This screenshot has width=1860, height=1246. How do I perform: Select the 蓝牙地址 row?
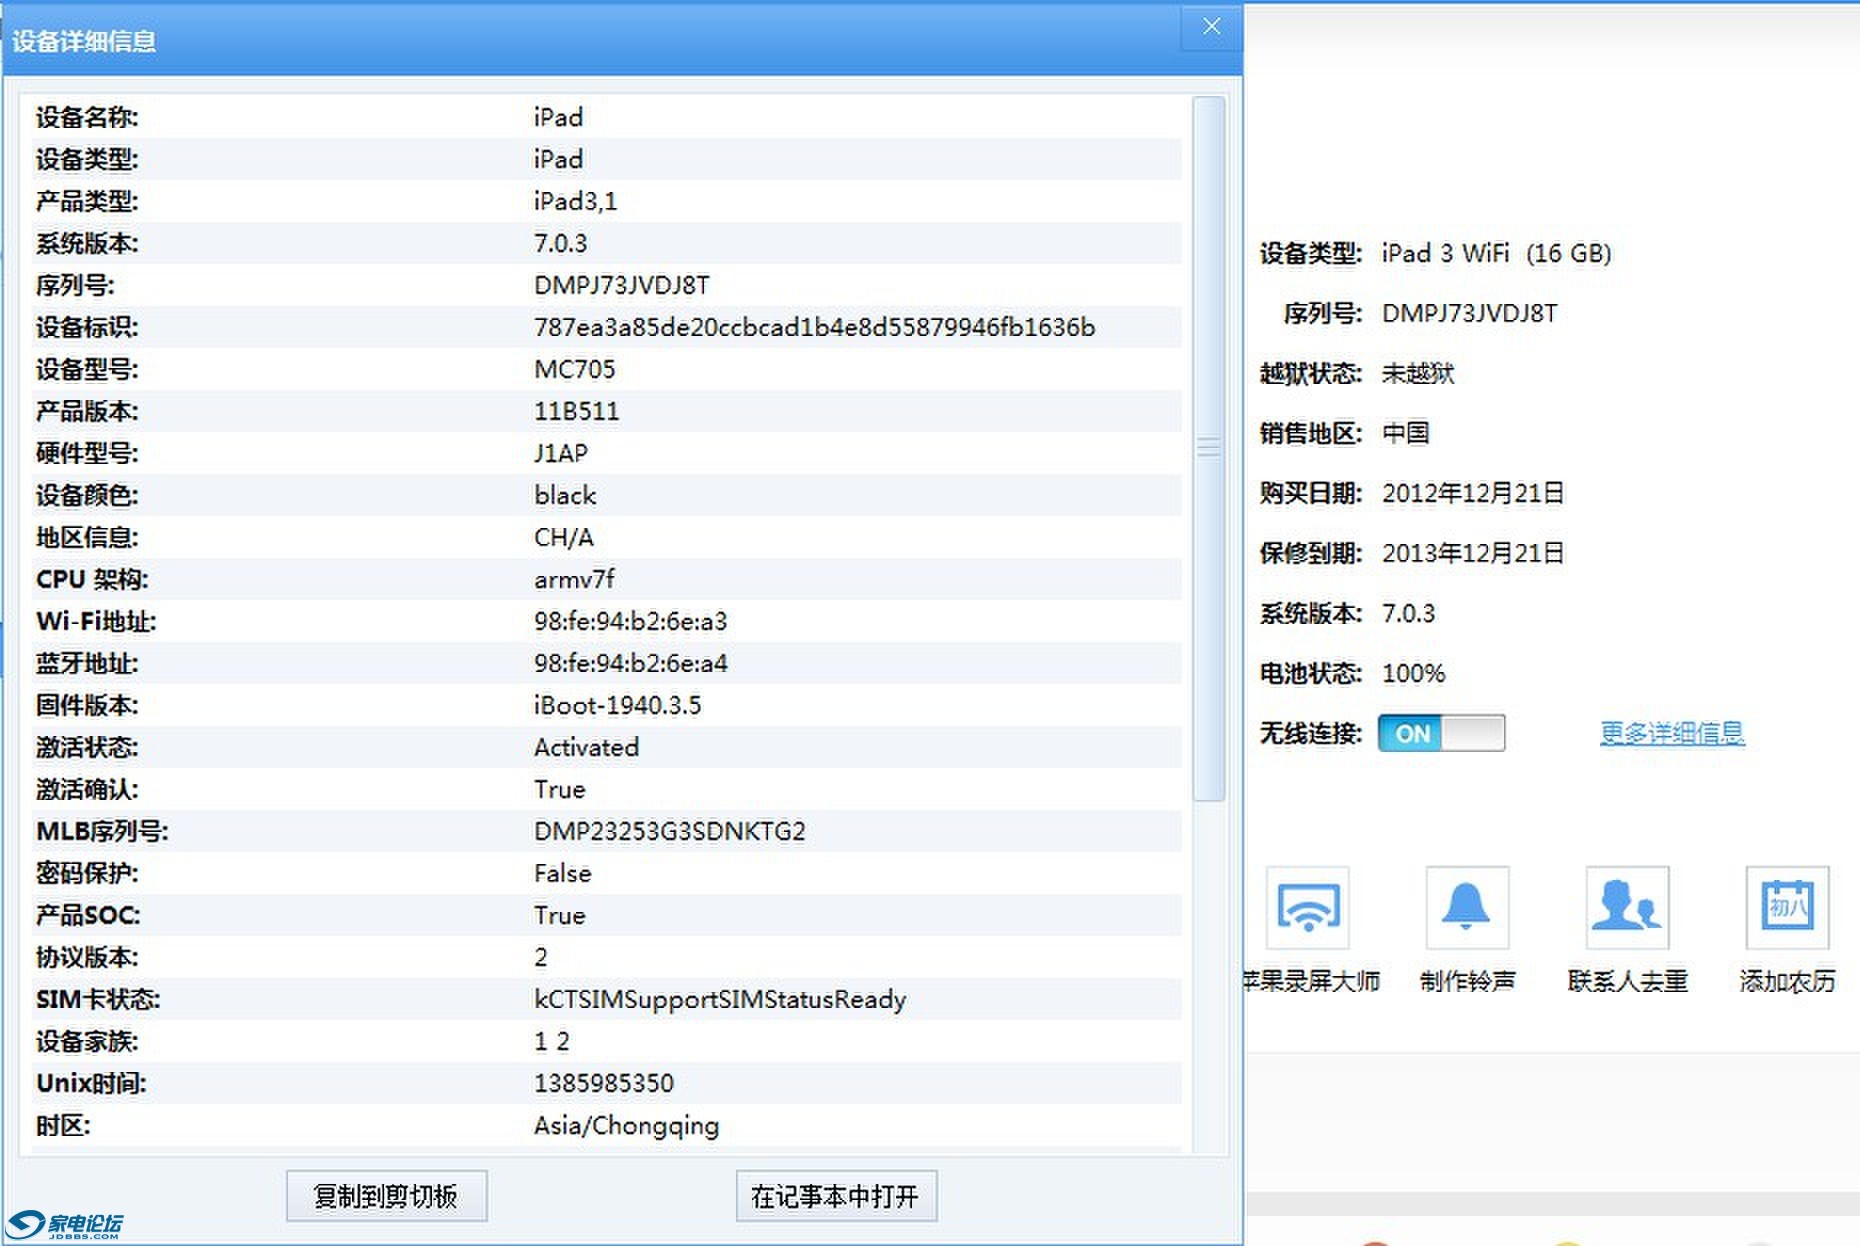(600, 664)
